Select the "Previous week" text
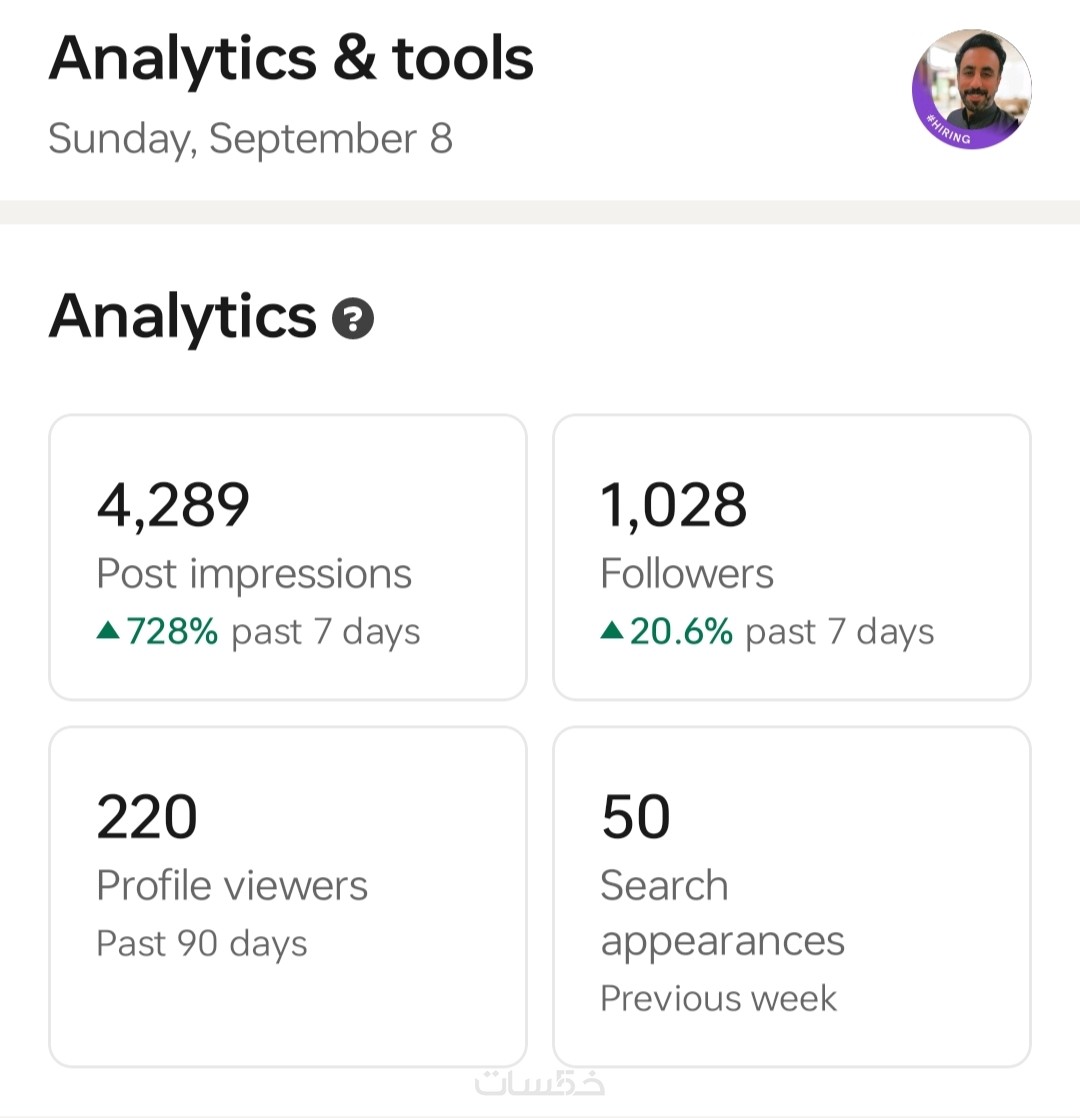1080x1118 pixels. 718,998
